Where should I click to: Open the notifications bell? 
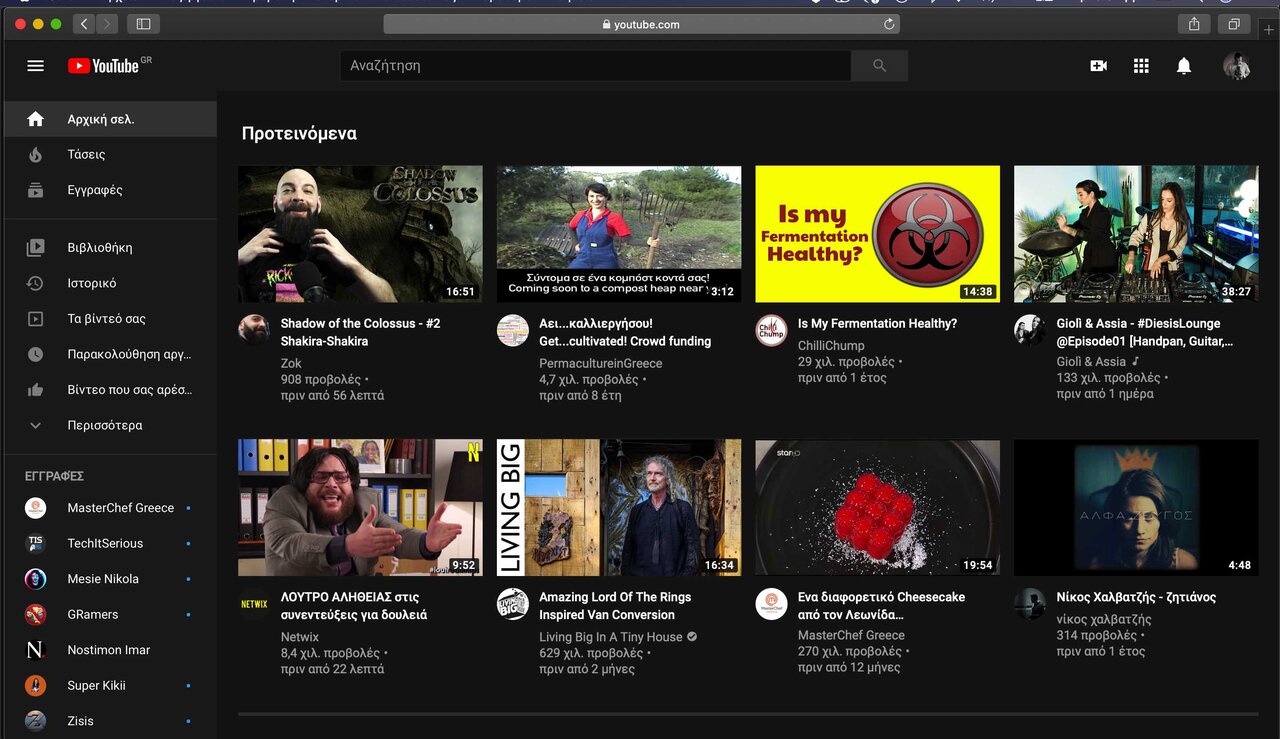point(1184,66)
